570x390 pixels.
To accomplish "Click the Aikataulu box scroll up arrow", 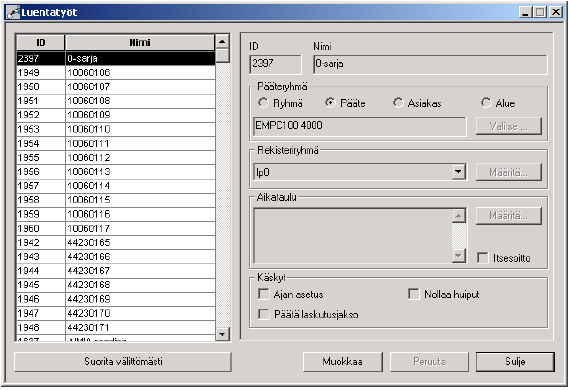I will 459,216.
